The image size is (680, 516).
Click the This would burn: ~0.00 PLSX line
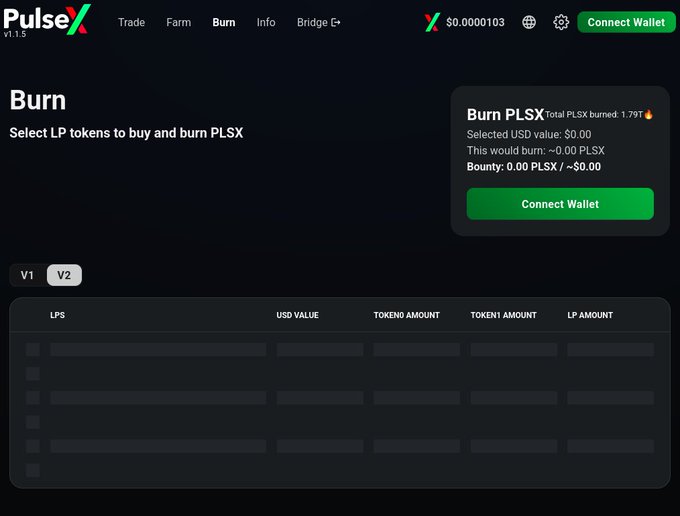tap(536, 150)
